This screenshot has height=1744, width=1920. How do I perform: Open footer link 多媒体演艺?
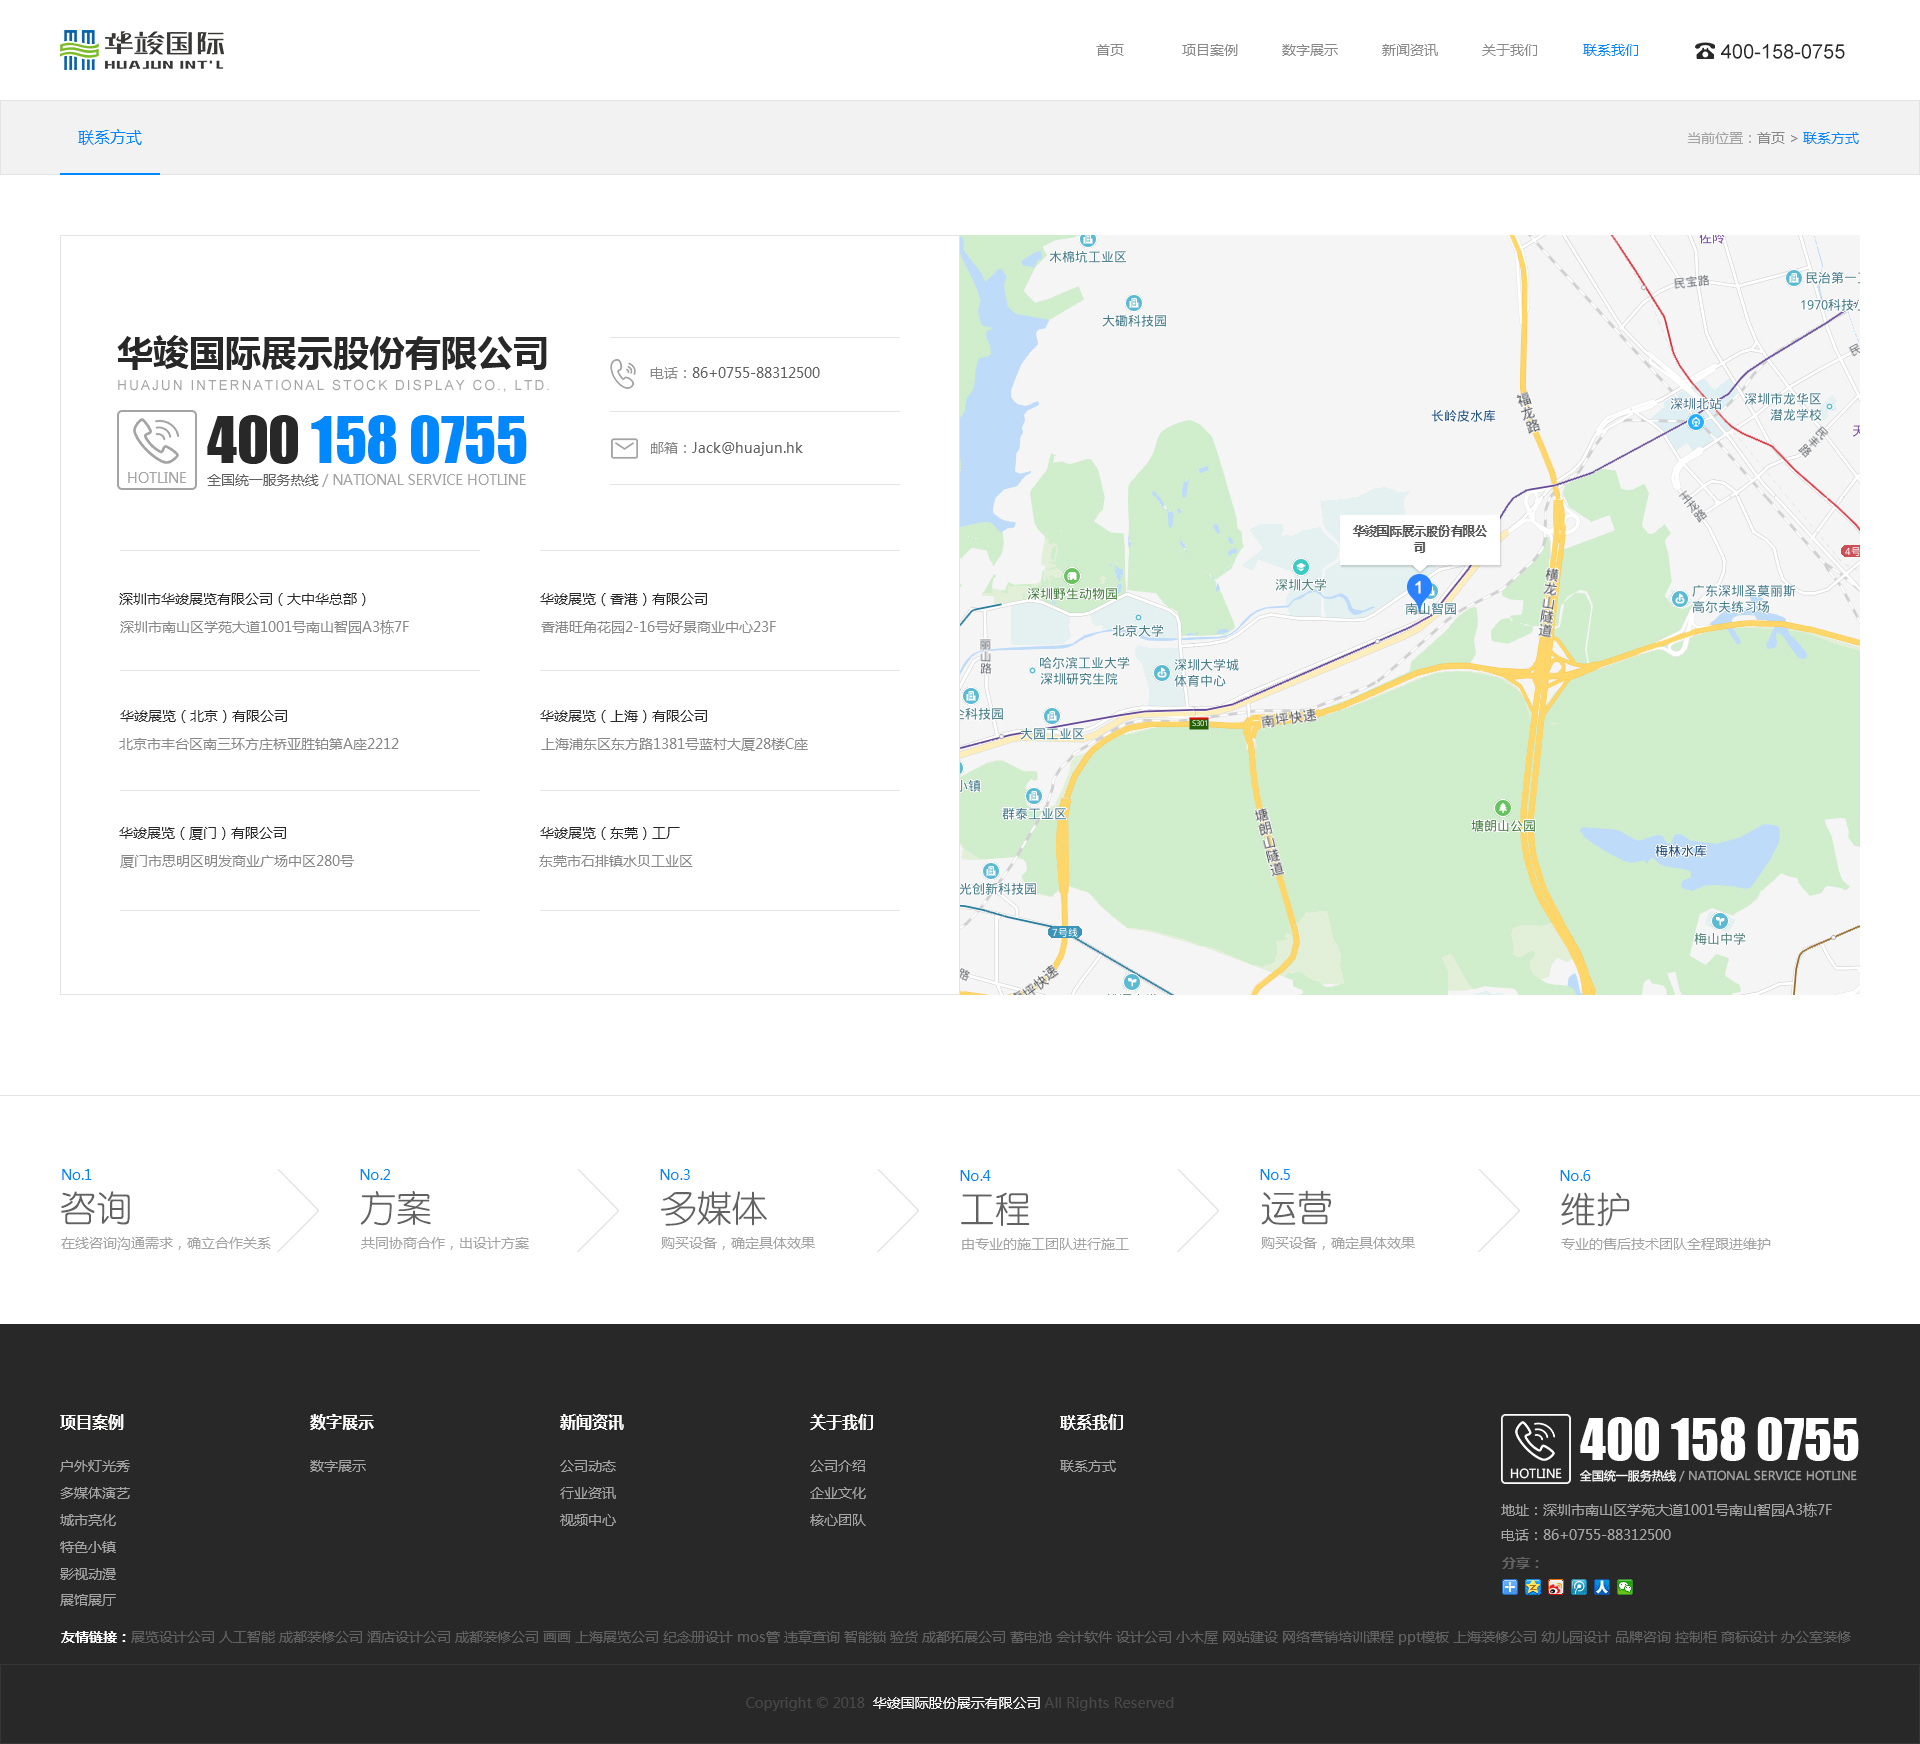95,1493
